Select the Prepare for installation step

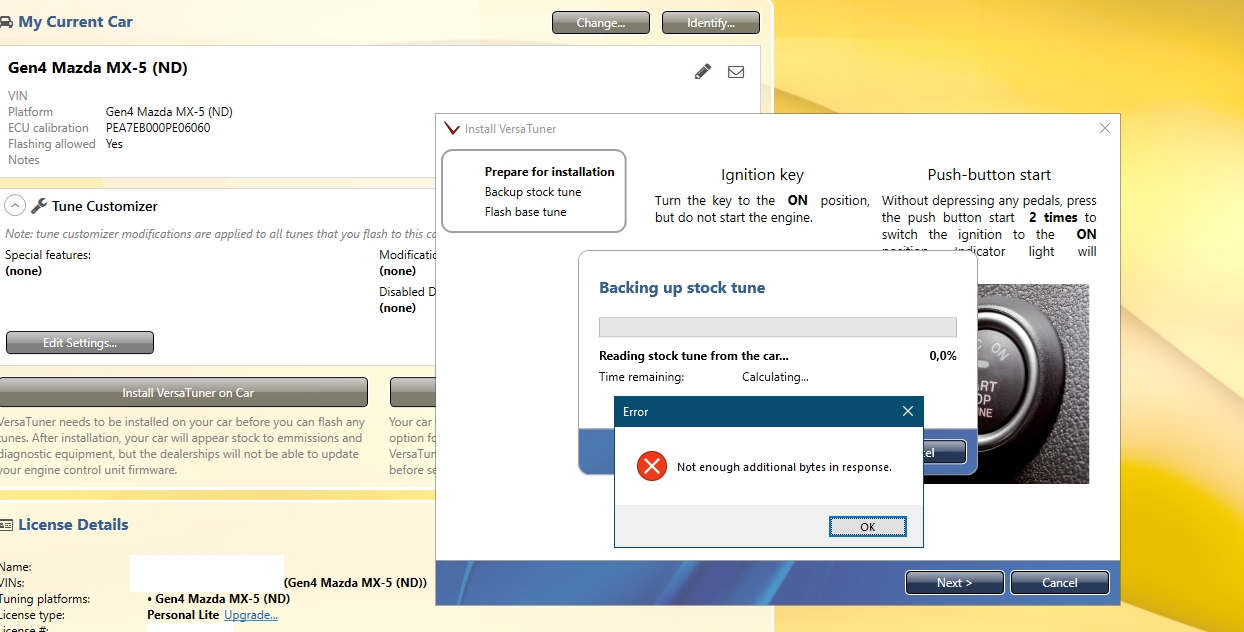(x=549, y=172)
